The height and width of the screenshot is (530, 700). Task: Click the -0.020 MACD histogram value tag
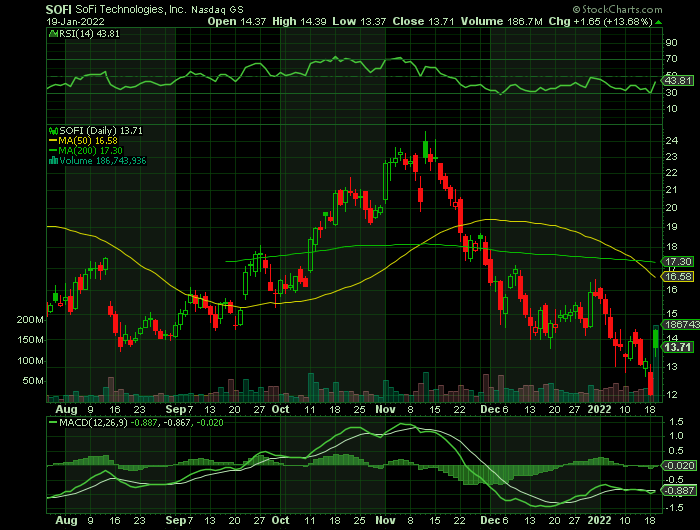(679, 466)
